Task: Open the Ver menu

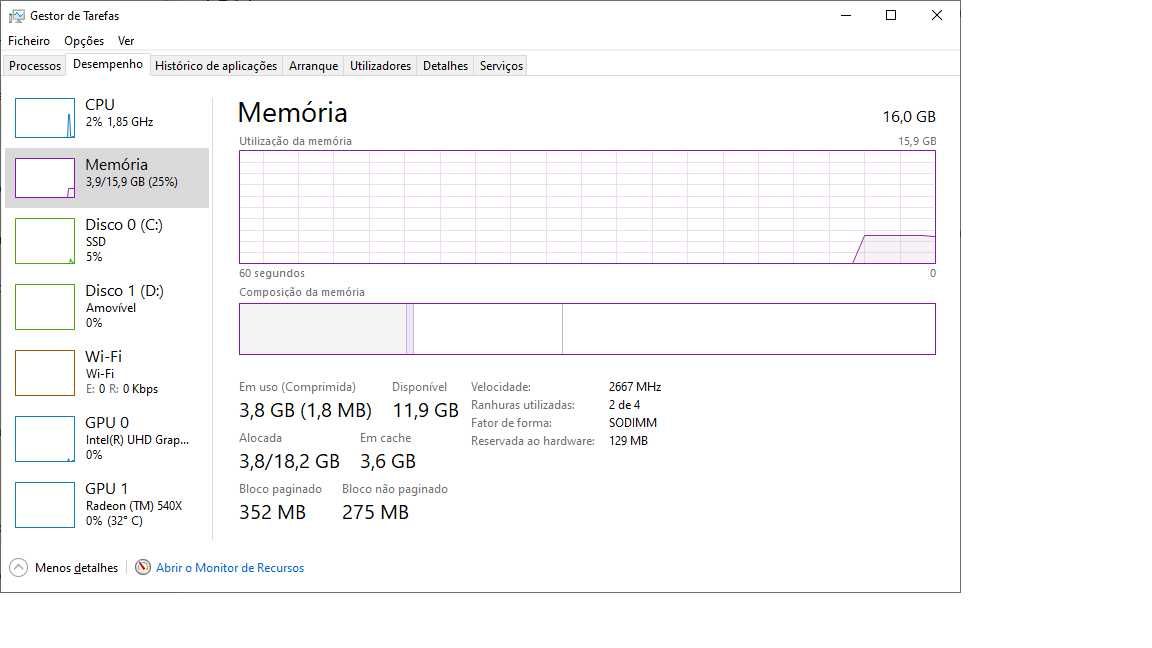Action: tap(126, 41)
